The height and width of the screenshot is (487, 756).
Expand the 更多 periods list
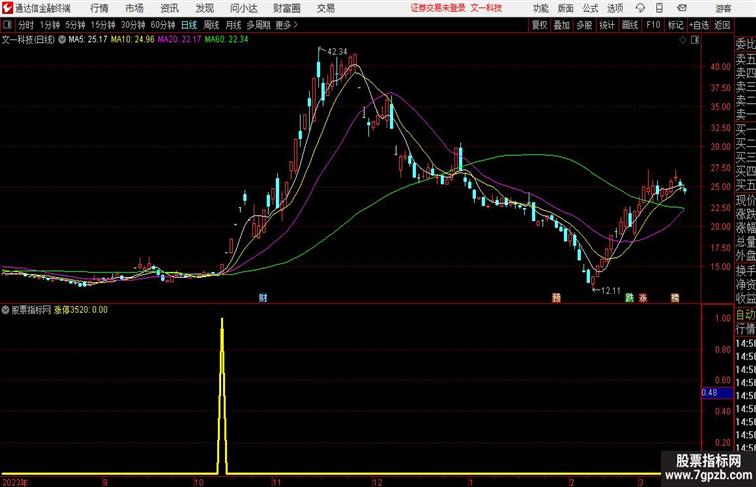pos(286,25)
